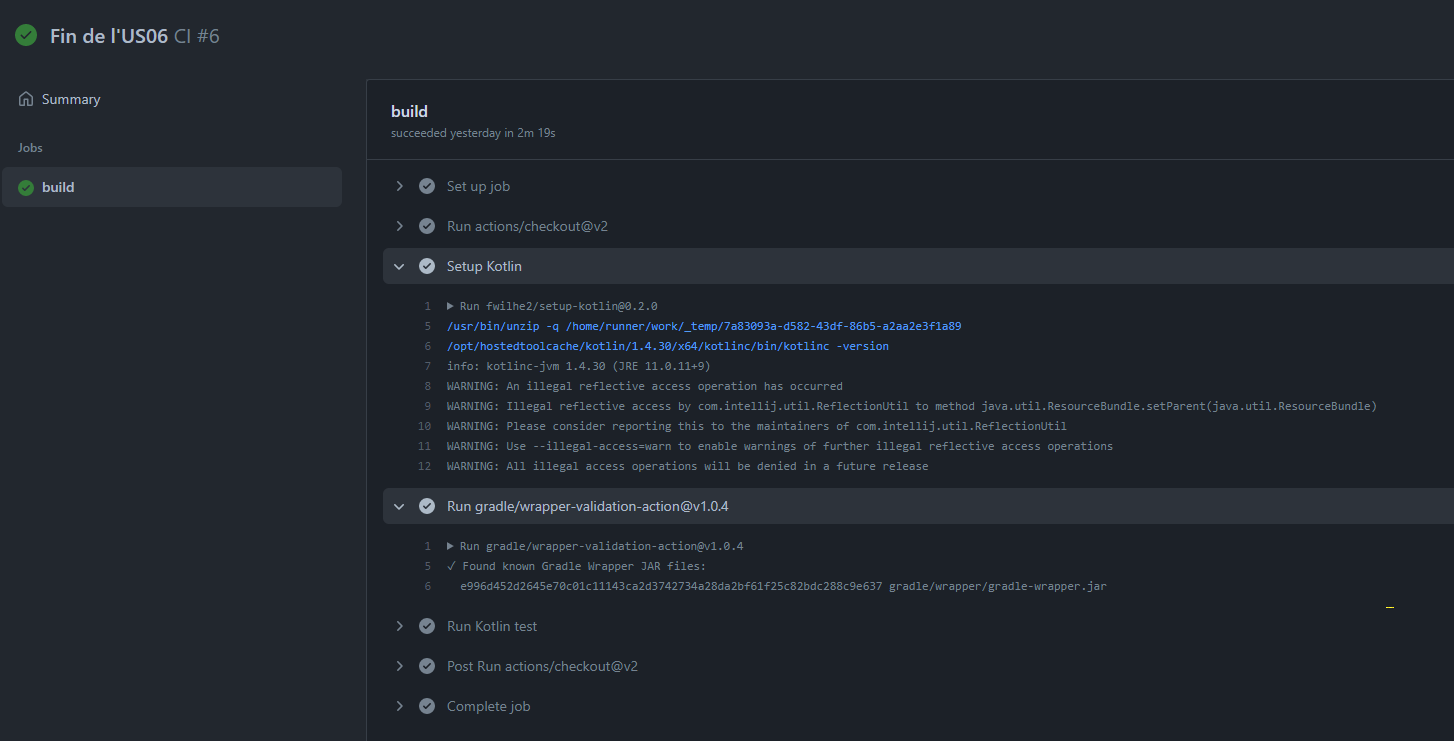
Task: Open the Summary link in sidebar
Action: click(71, 99)
